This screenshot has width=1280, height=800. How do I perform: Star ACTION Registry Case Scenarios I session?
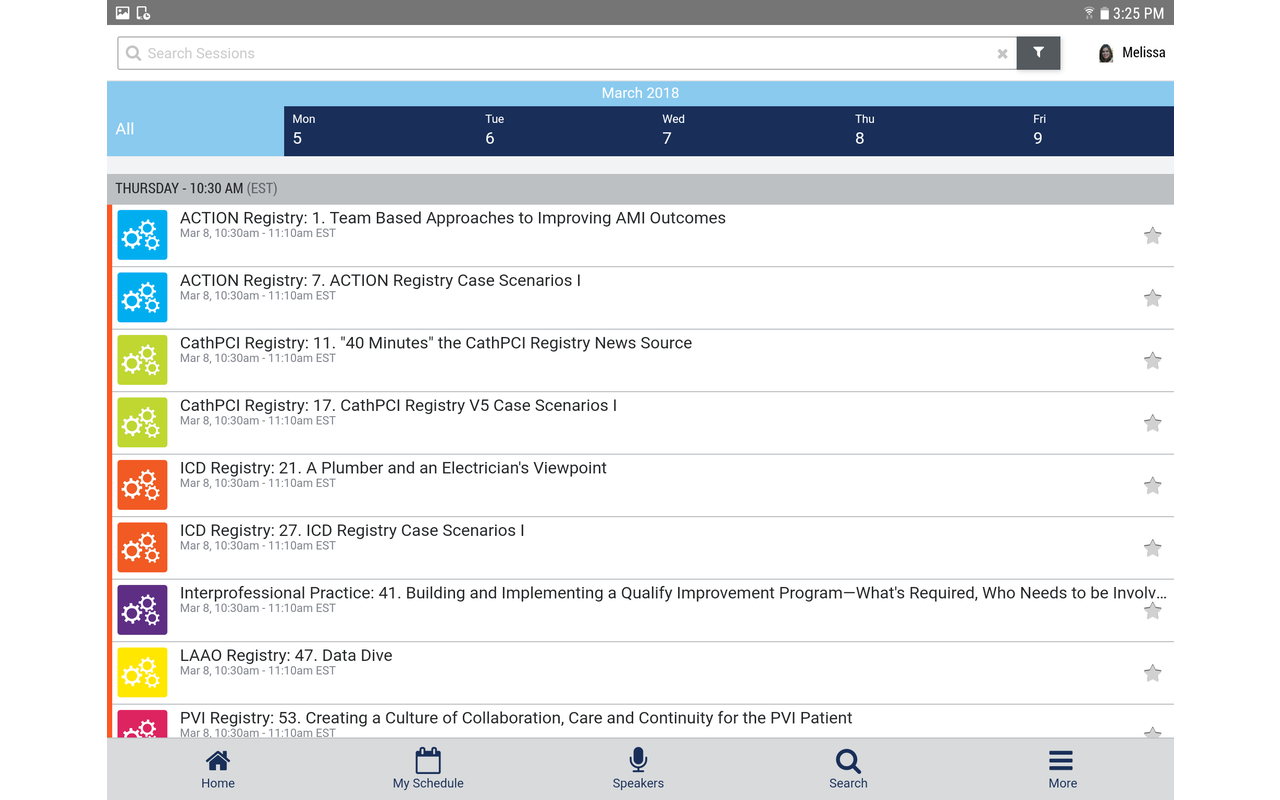[1152, 298]
